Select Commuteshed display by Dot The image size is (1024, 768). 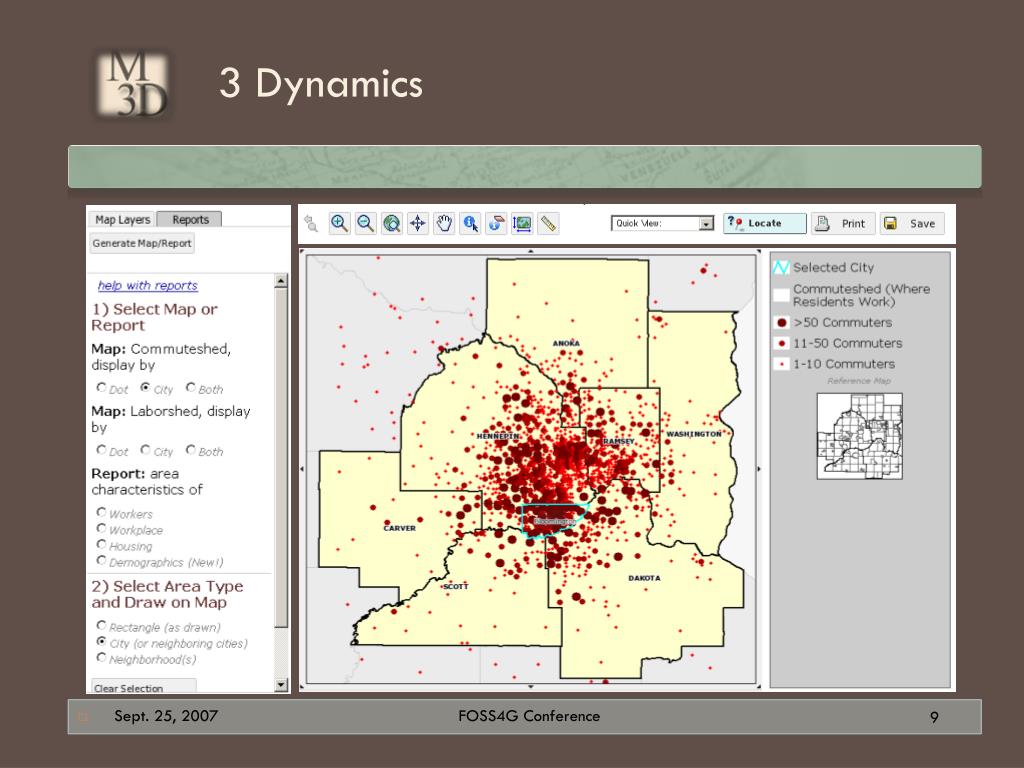(x=101, y=387)
